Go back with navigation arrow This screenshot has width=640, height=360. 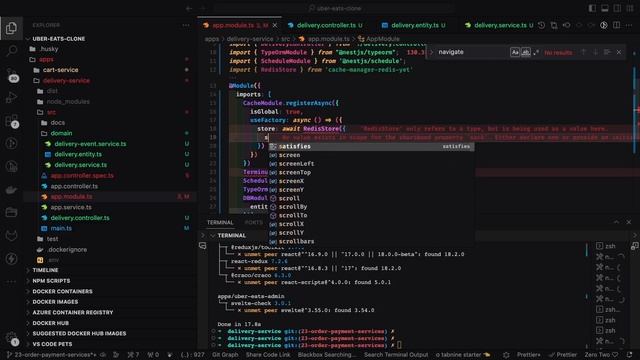(x=189, y=8)
